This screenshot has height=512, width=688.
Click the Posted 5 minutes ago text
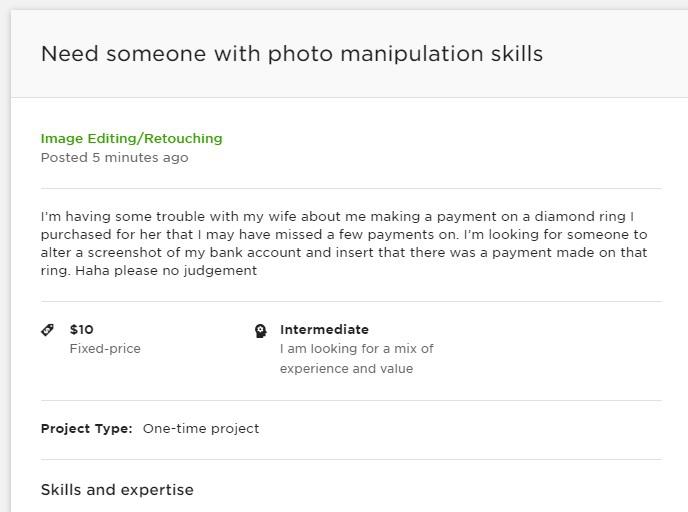pyautogui.click(x=114, y=157)
